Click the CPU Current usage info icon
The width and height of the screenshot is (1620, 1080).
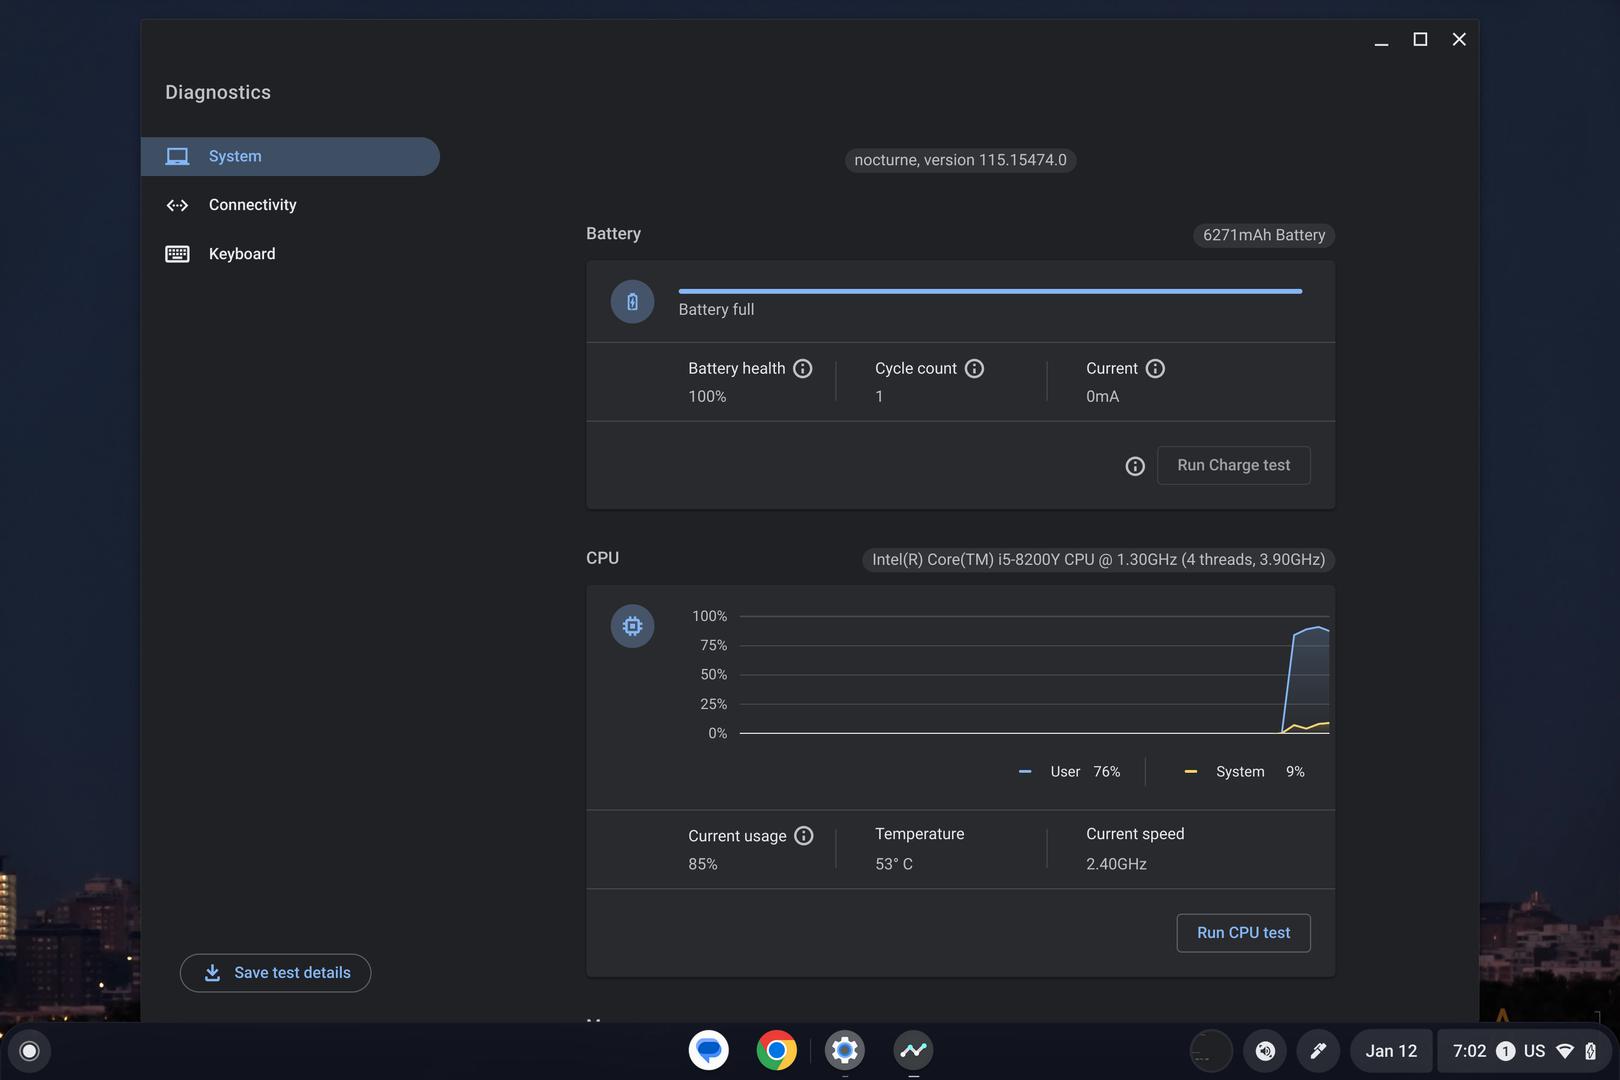[x=803, y=836]
